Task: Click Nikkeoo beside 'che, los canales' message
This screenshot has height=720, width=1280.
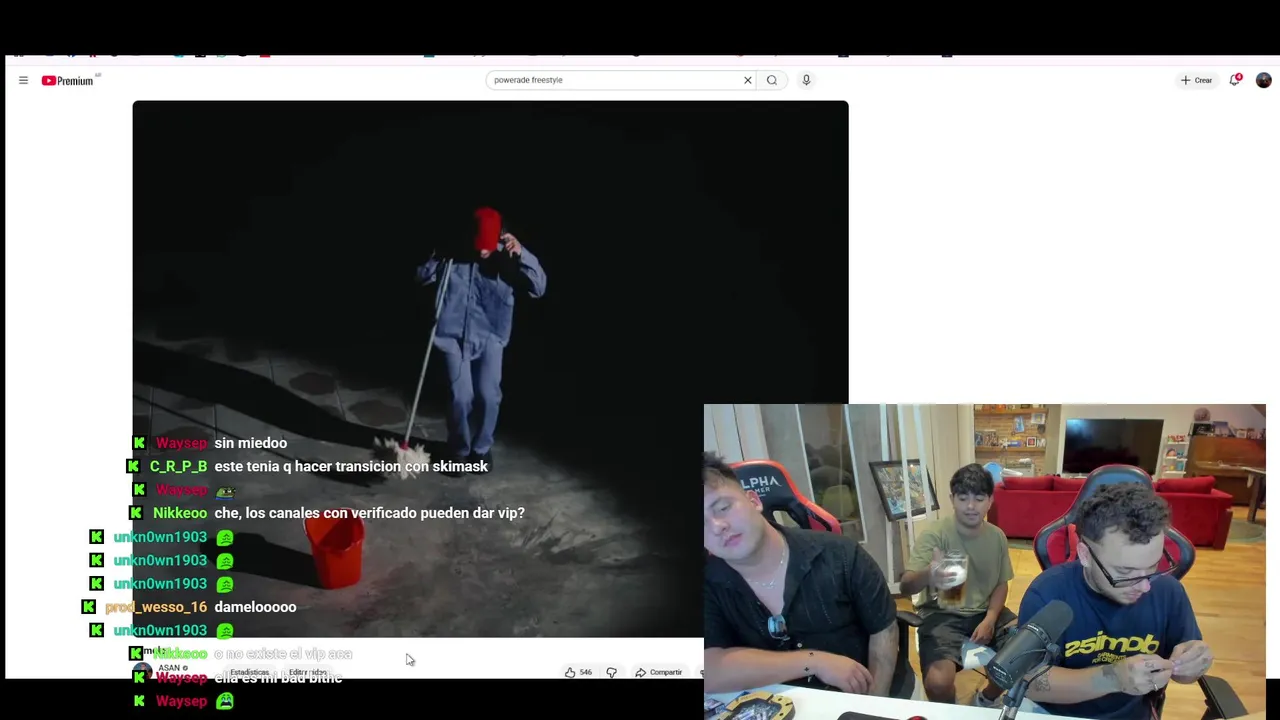Action: 180,513
